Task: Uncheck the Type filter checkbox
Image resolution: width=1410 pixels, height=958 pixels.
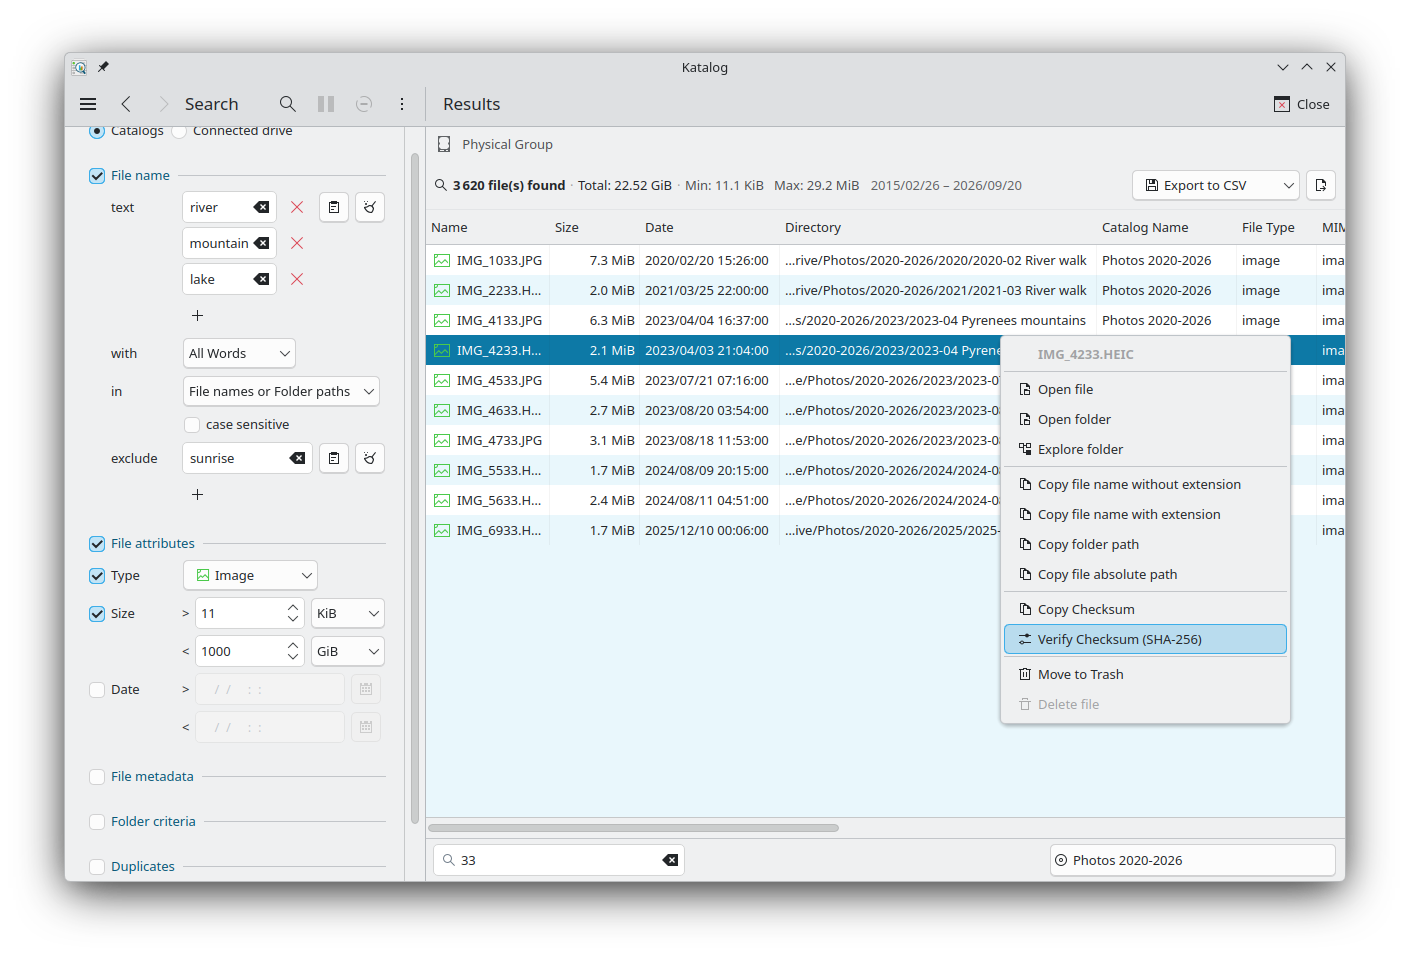Action: click(x=97, y=575)
